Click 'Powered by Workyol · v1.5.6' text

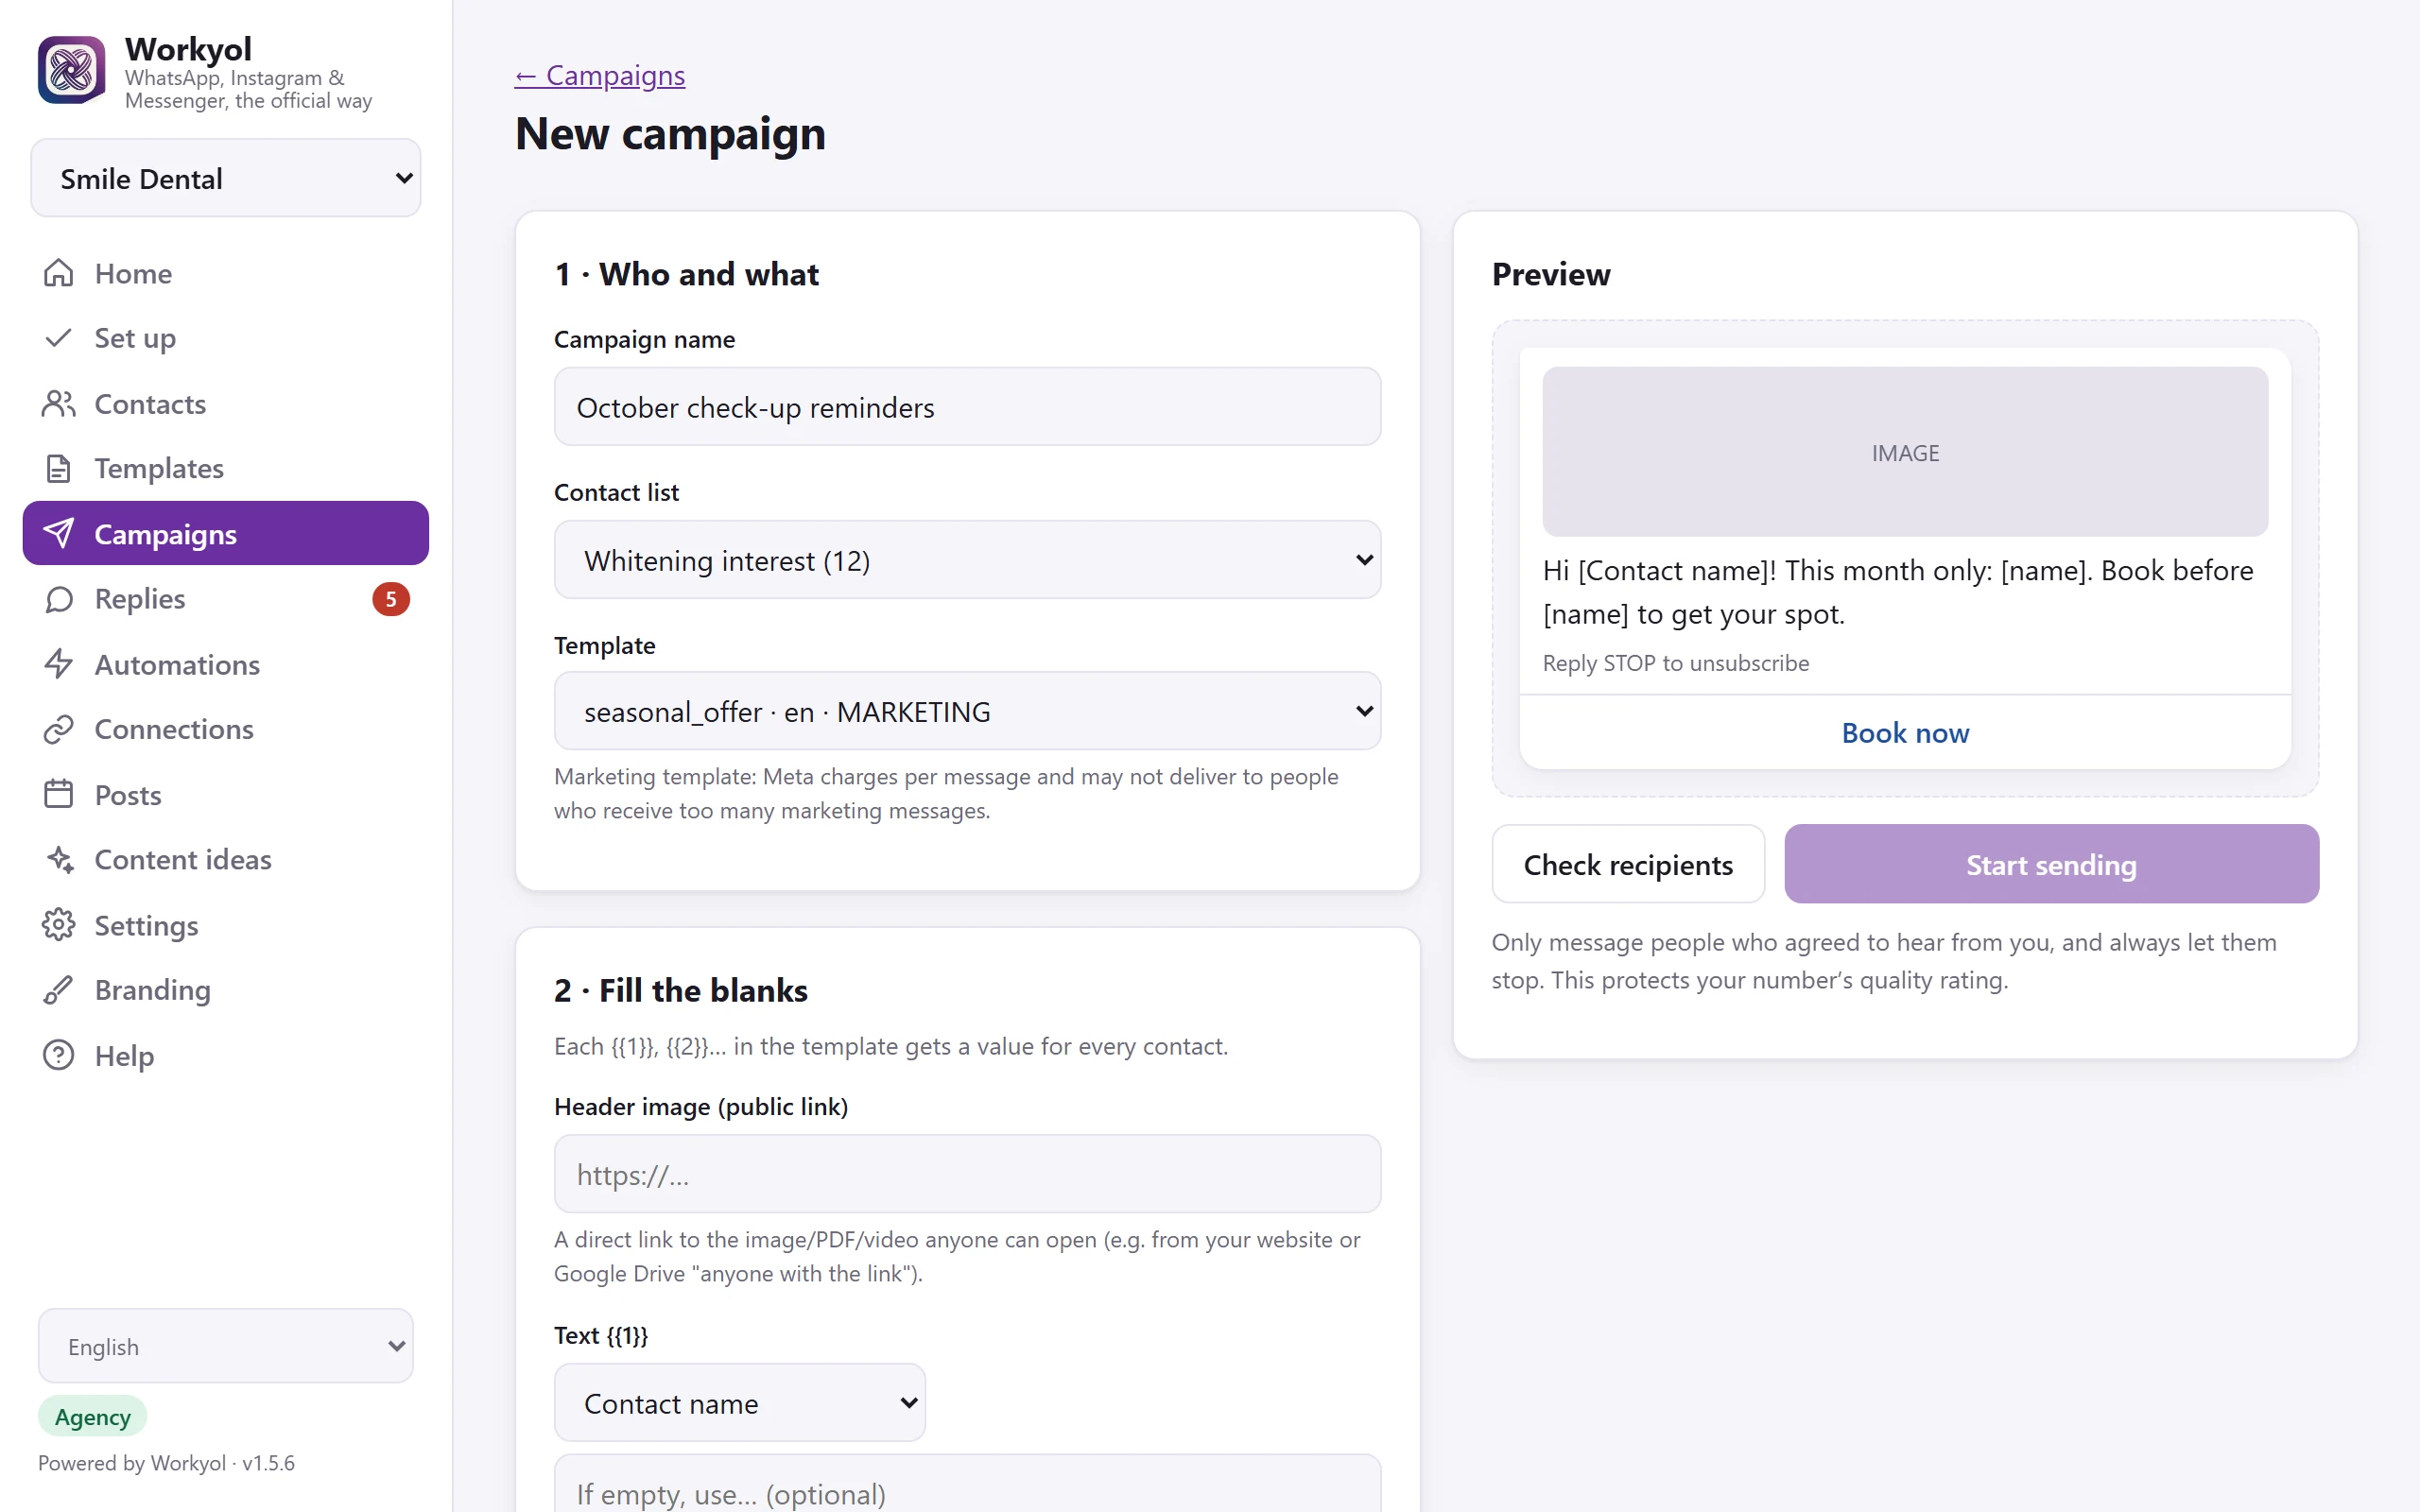pos(167,1463)
